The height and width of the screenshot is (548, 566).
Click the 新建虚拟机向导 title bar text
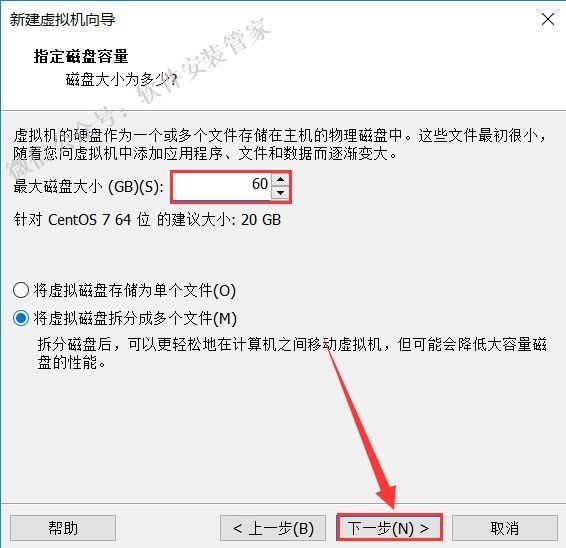[62, 19]
